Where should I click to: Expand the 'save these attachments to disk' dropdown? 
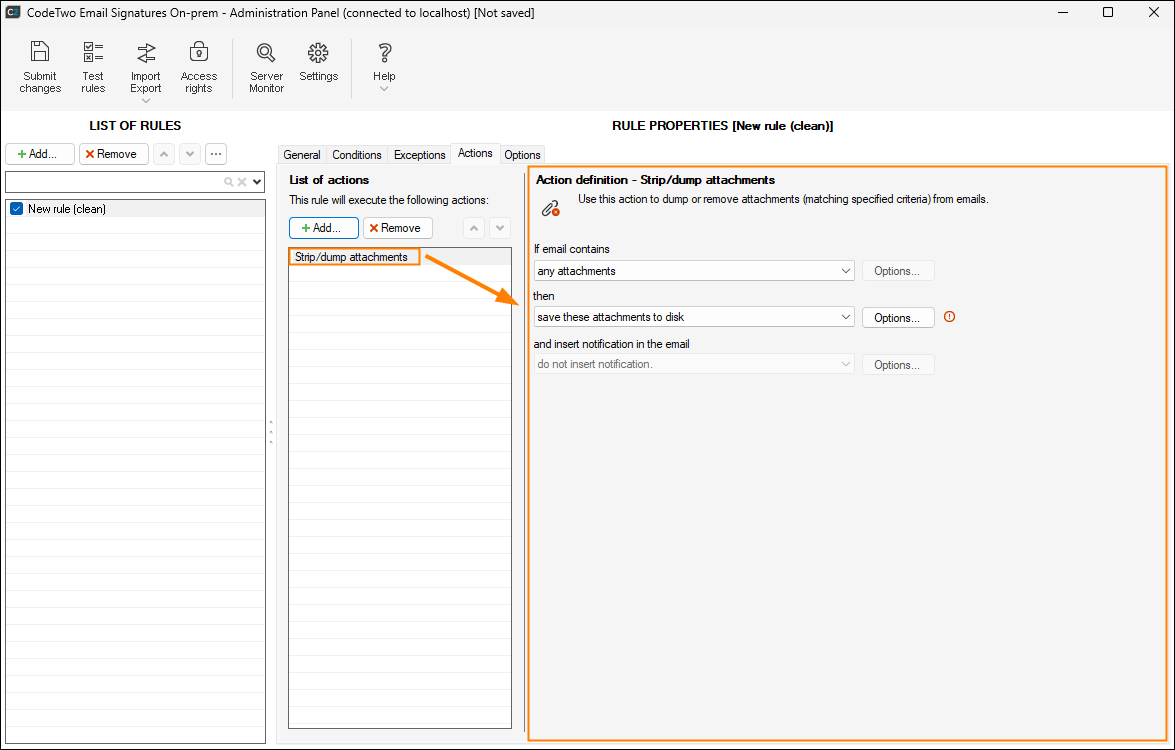(845, 317)
